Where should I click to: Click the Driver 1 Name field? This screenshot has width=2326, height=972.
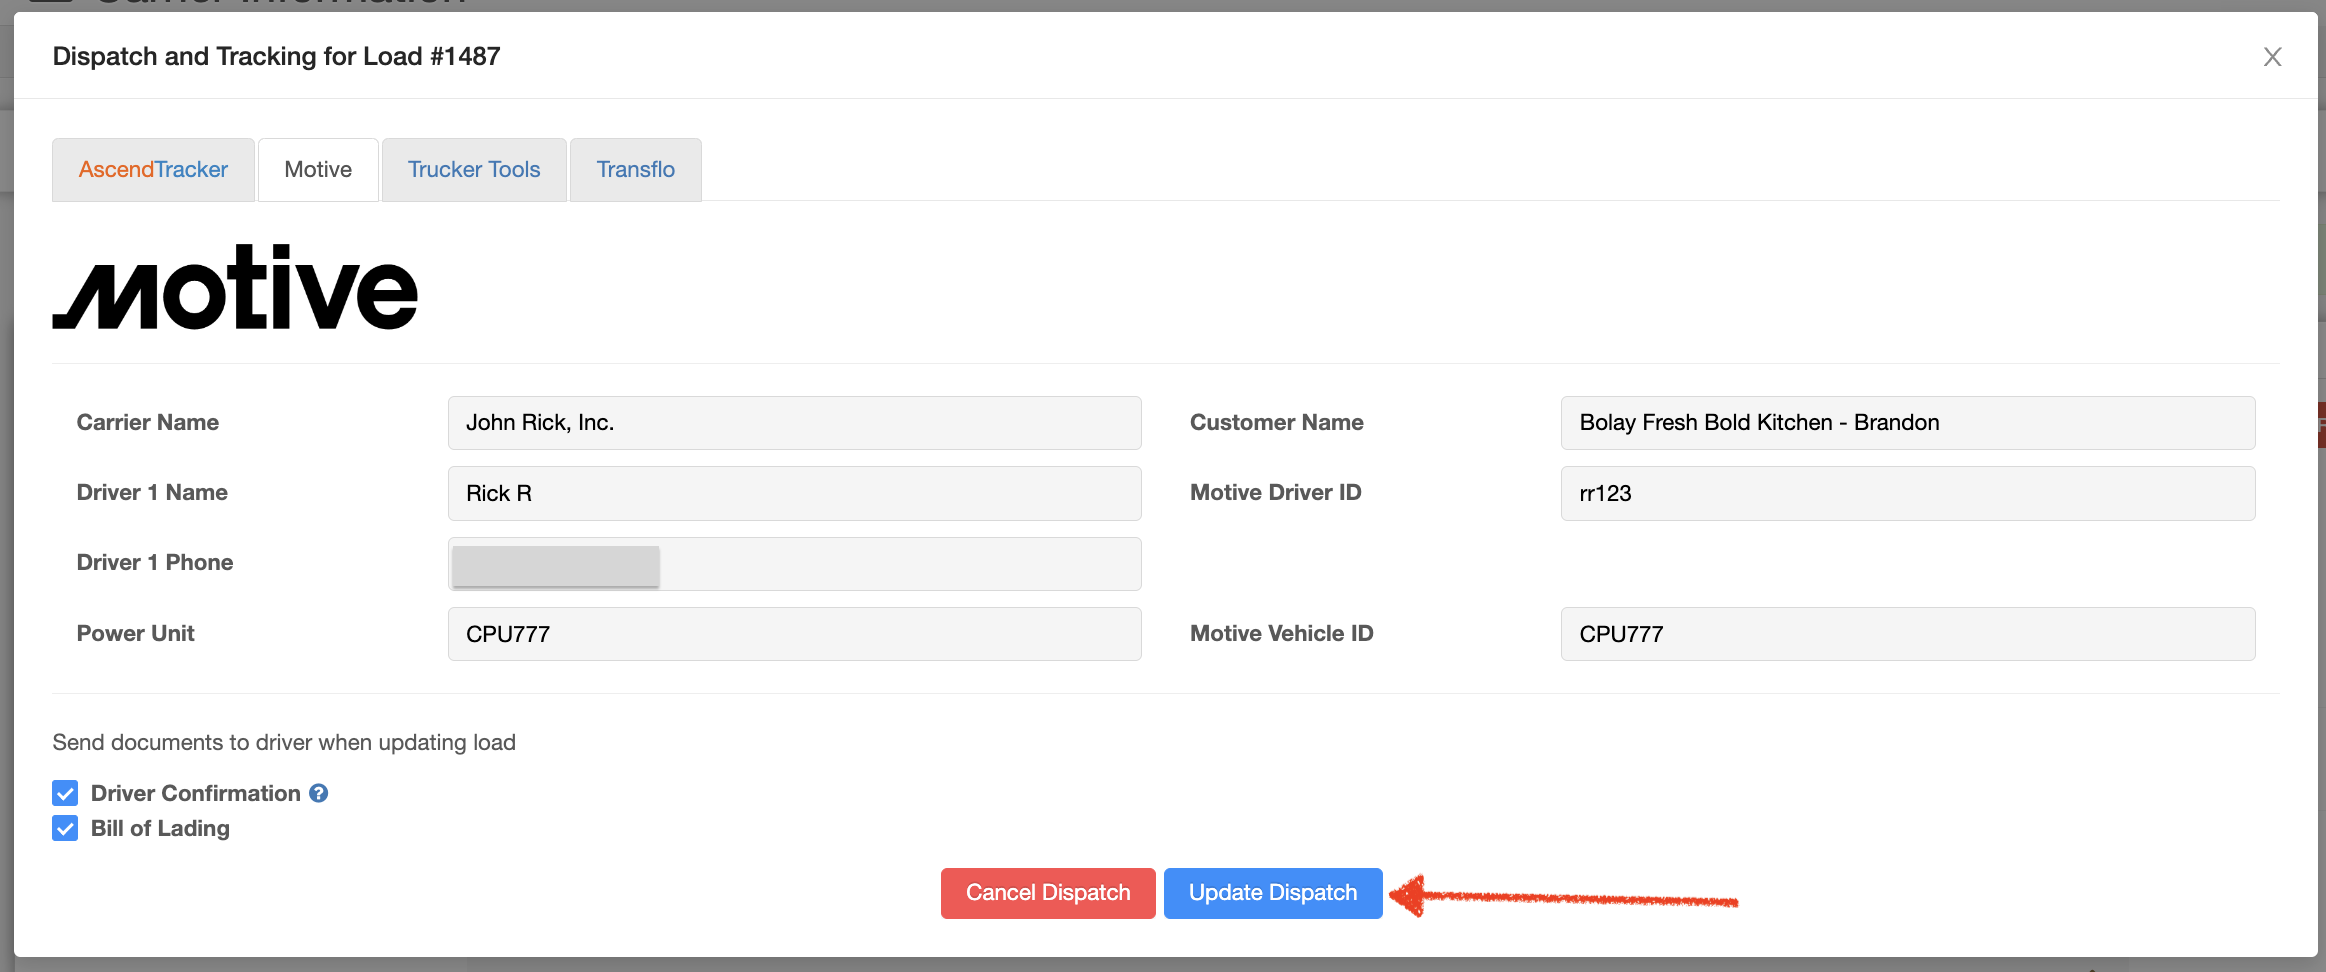[794, 493]
